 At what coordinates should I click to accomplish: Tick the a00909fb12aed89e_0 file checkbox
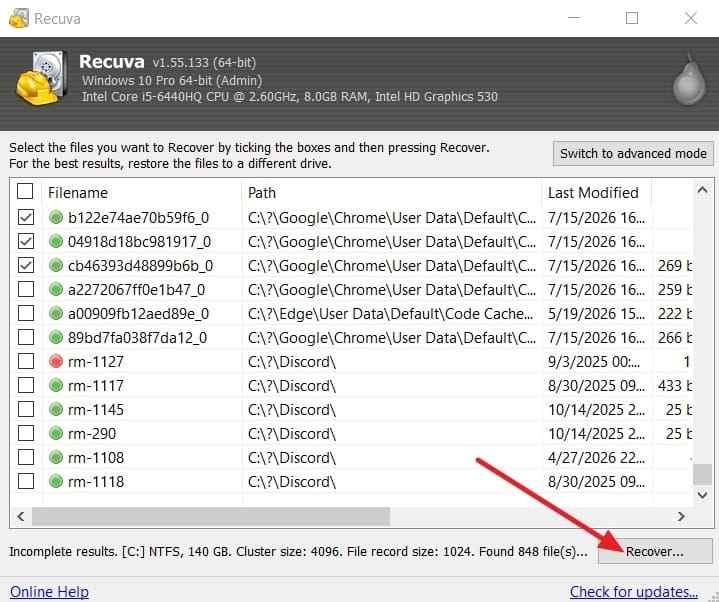(26, 313)
